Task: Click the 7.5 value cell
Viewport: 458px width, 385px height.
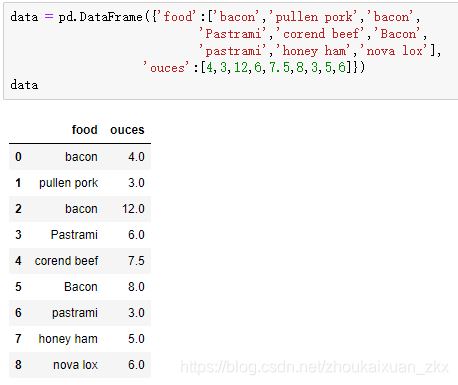Action: 136,261
